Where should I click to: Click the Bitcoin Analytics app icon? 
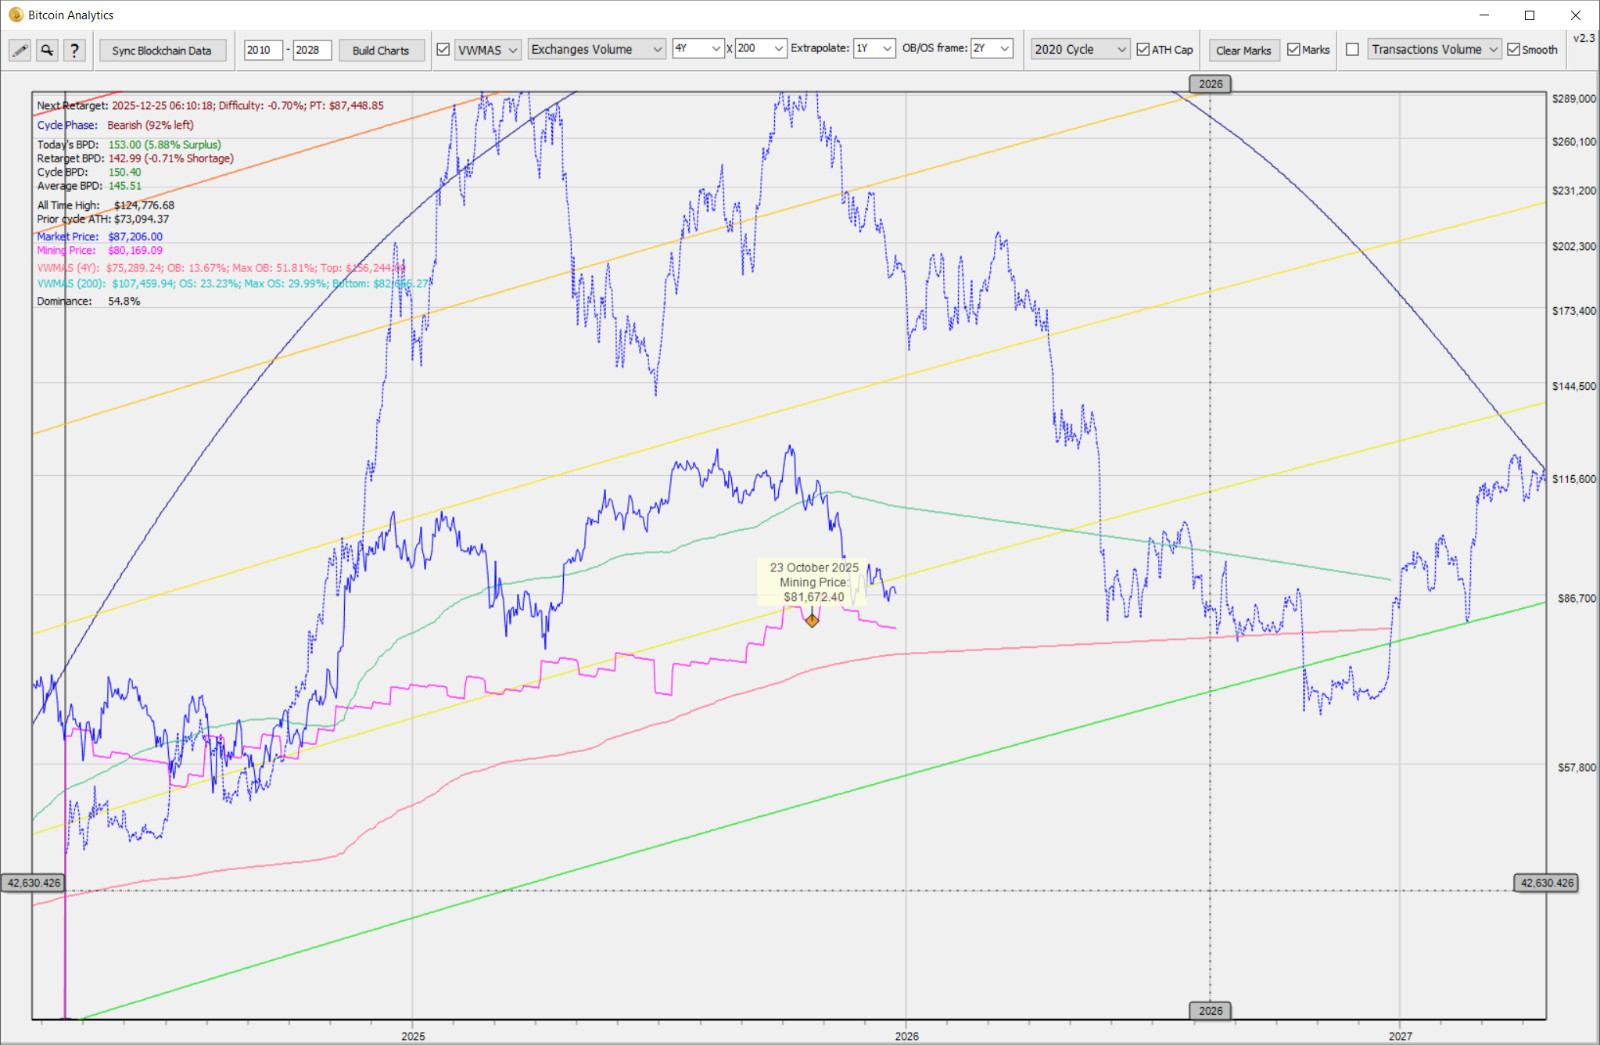[x=15, y=15]
